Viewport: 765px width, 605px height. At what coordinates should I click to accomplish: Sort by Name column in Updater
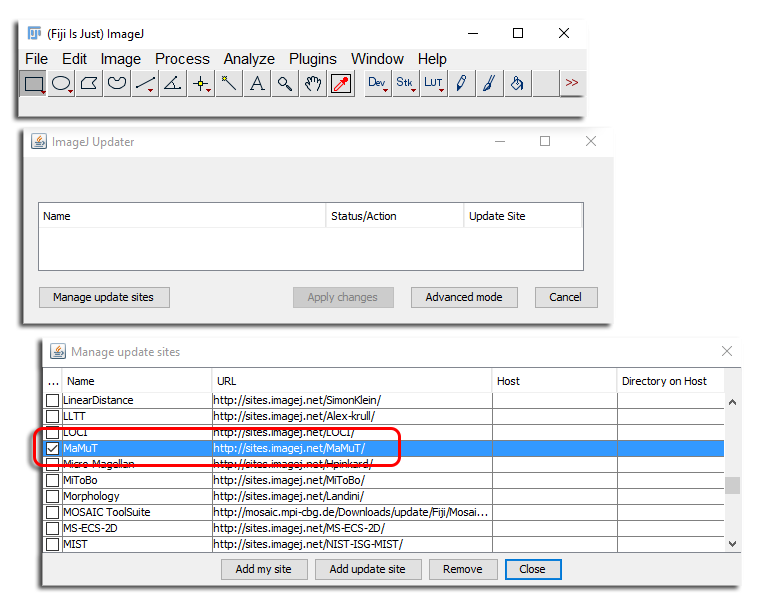pos(182,216)
